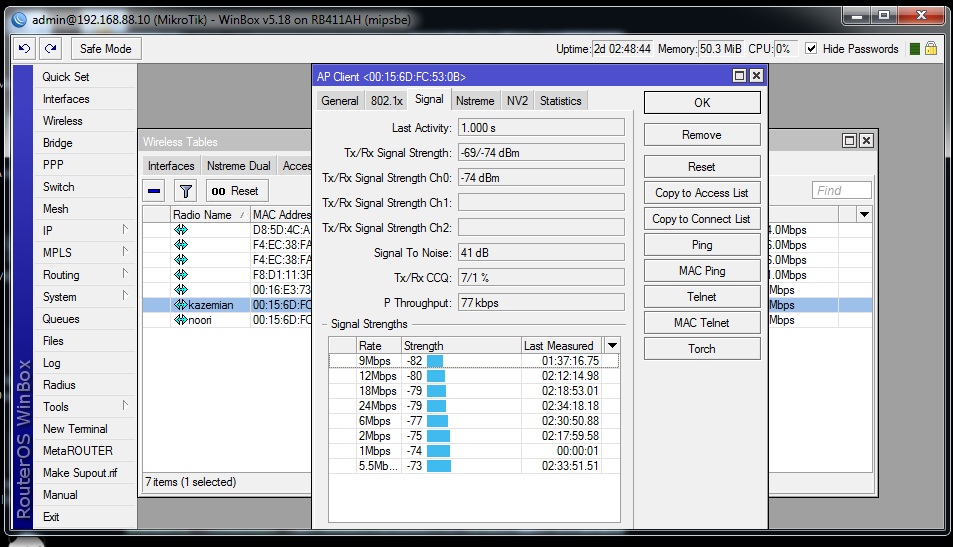This screenshot has width=953, height=547.
Task: Open the Statistics tab
Action: [x=560, y=101]
